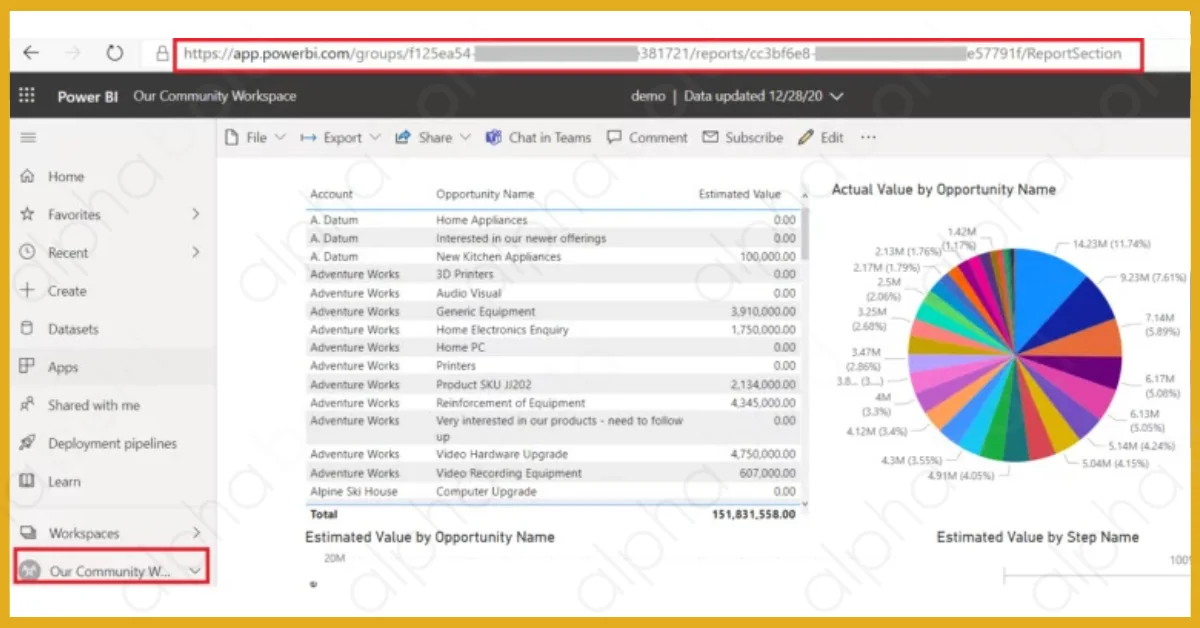
Task: Expand Our Community Workspace chevron
Action: (x=196, y=571)
